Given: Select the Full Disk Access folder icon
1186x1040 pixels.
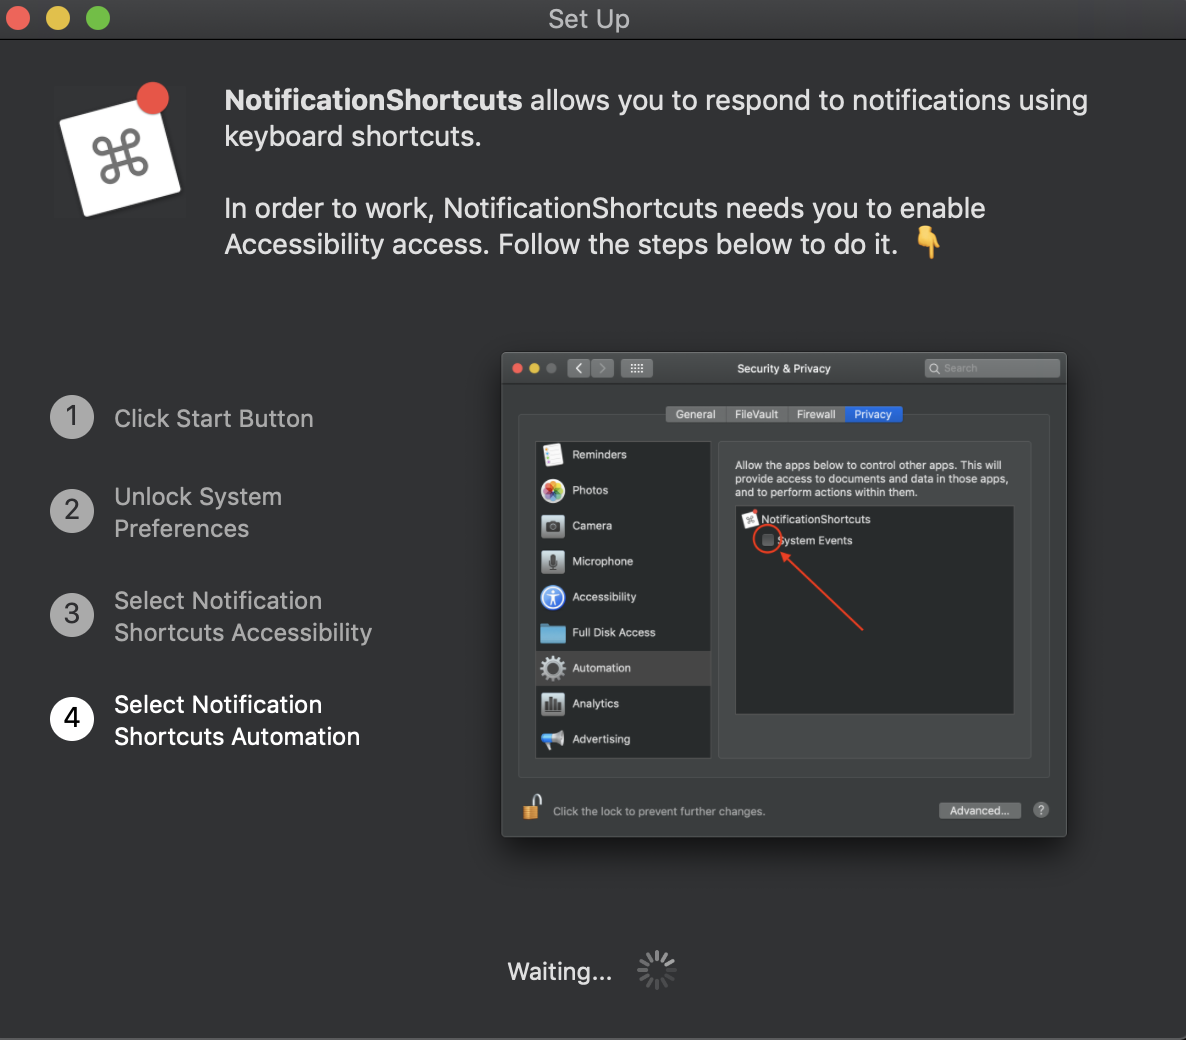Looking at the screenshot, I should pos(553,632).
